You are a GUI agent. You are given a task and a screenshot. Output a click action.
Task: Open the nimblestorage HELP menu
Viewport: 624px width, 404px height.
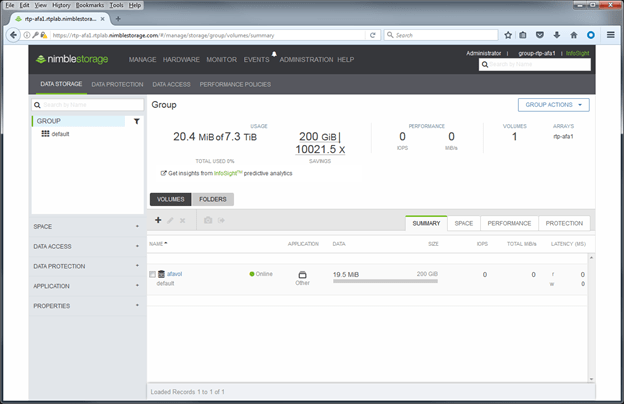(345, 60)
